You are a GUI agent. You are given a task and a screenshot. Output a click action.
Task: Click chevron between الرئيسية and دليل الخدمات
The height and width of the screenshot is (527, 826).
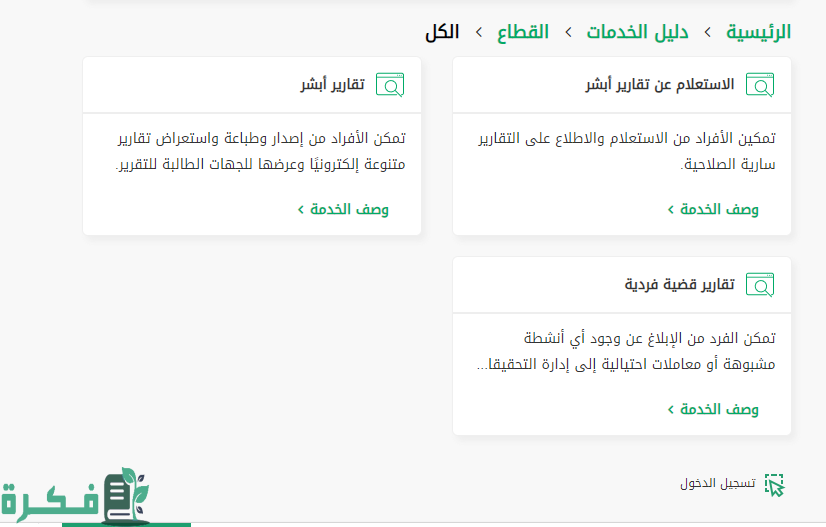[x=707, y=33]
